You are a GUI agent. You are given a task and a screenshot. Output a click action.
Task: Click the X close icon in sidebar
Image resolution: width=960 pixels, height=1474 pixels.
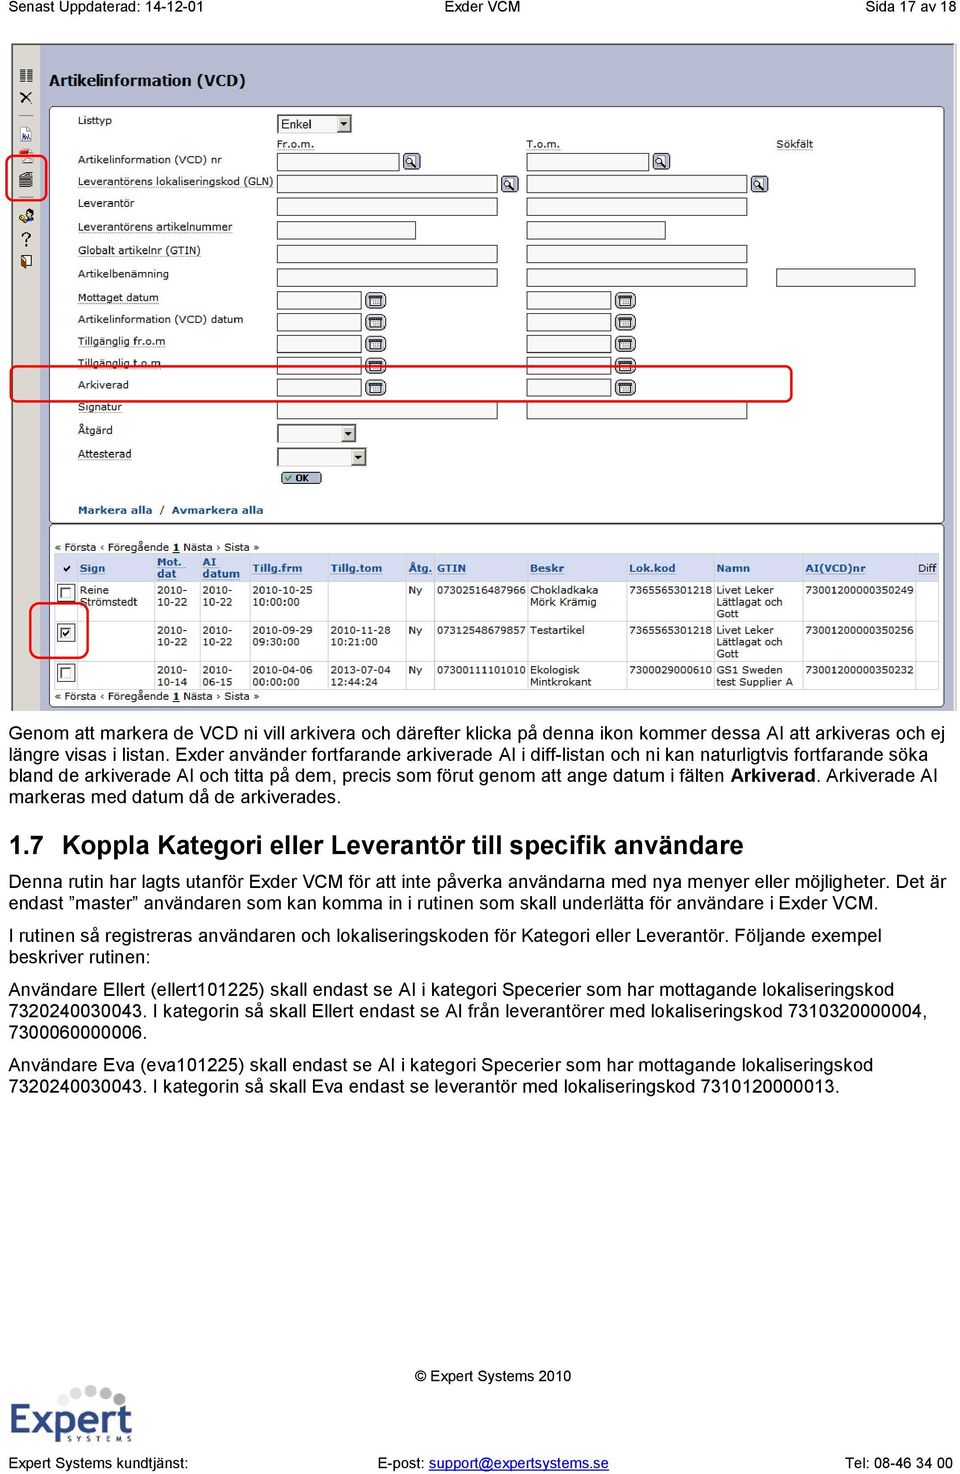click(26, 98)
